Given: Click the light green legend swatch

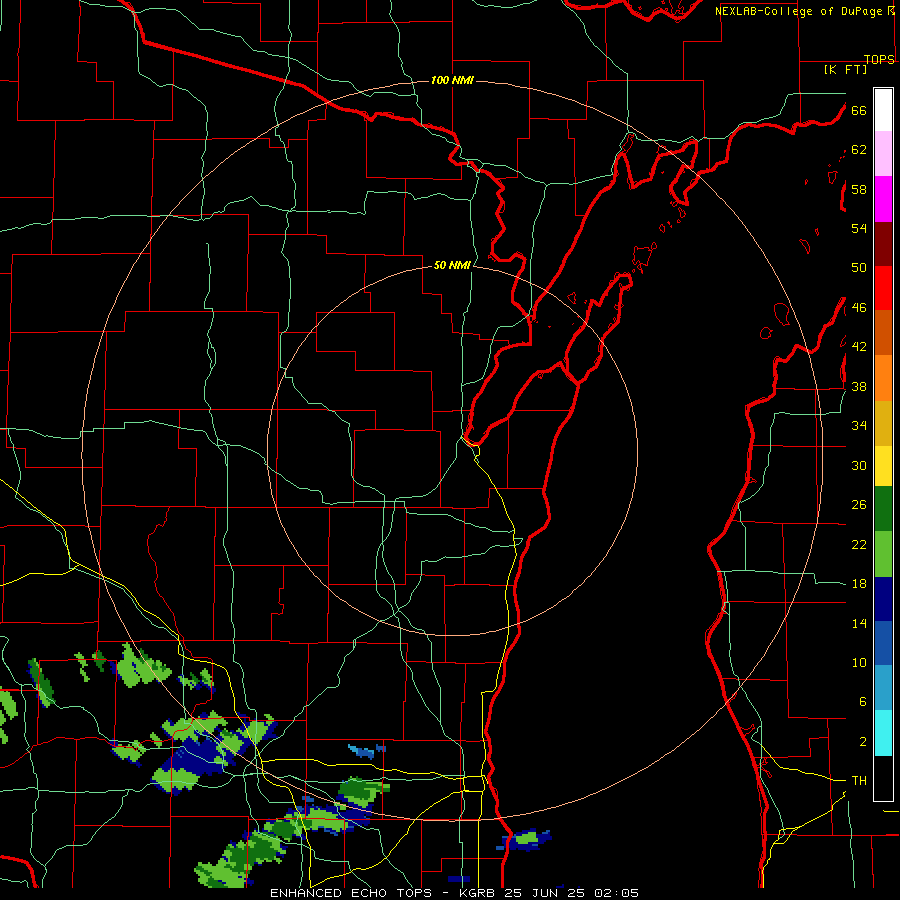Looking at the screenshot, I should pyautogui.click(x=883, y=554).
